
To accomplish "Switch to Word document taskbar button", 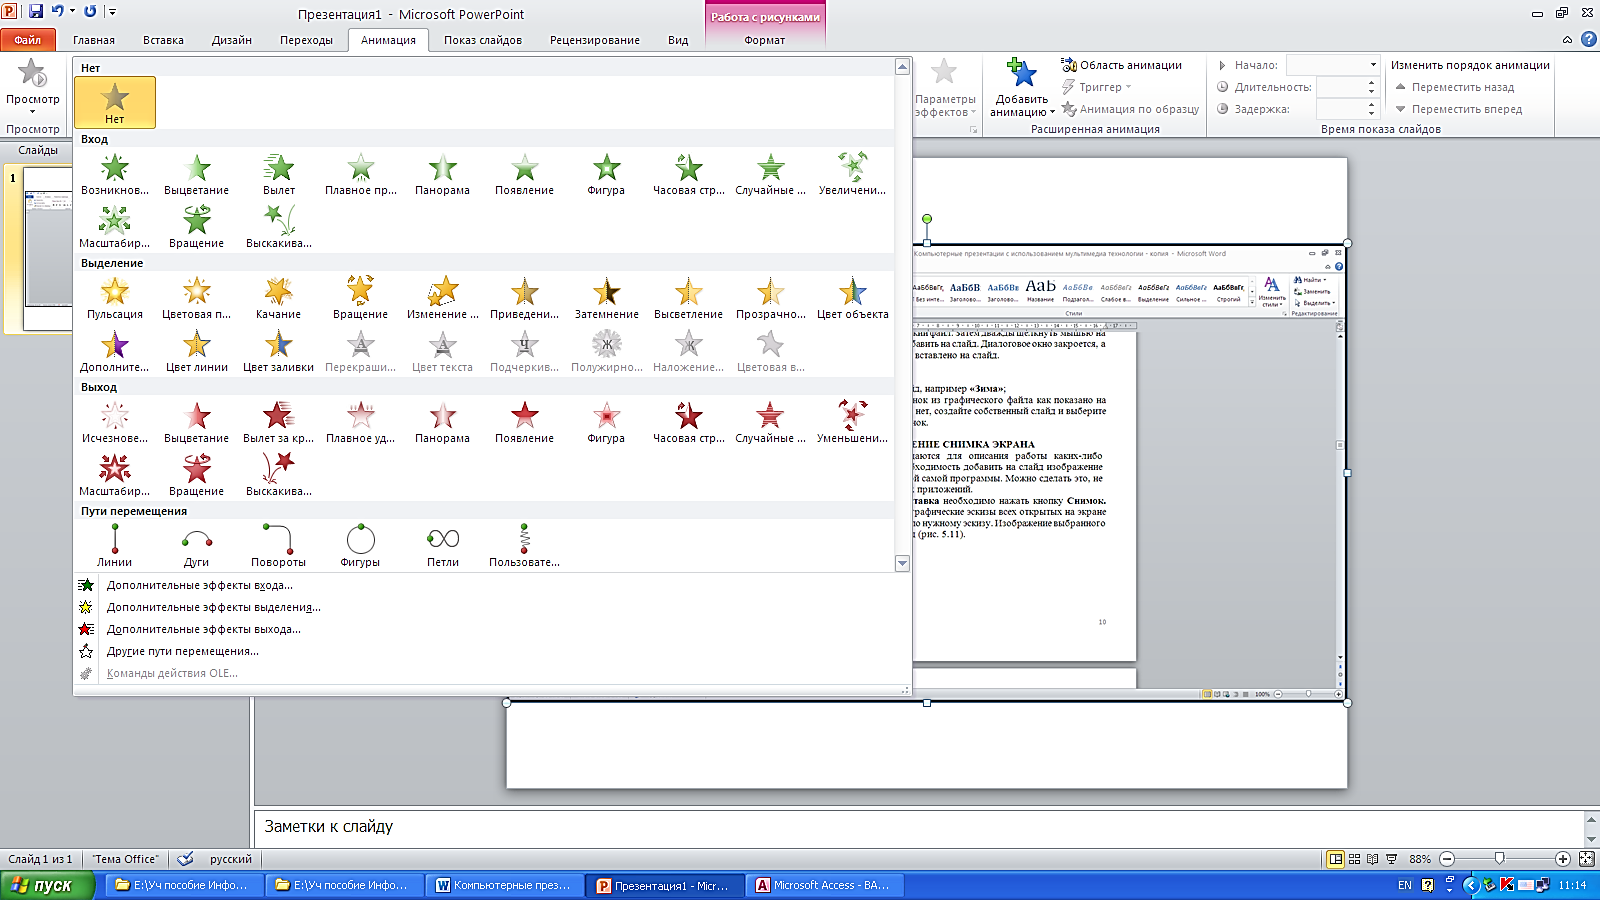I will 505,885.
